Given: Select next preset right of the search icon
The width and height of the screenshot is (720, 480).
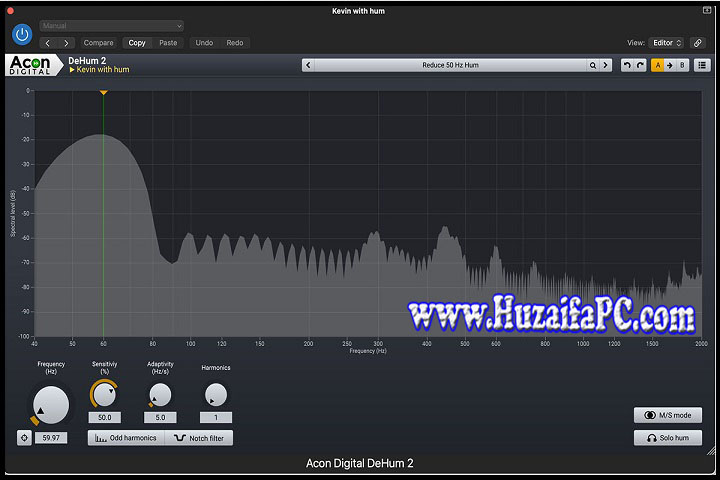Looking at the screenshot, I should [x=606, y=65].
